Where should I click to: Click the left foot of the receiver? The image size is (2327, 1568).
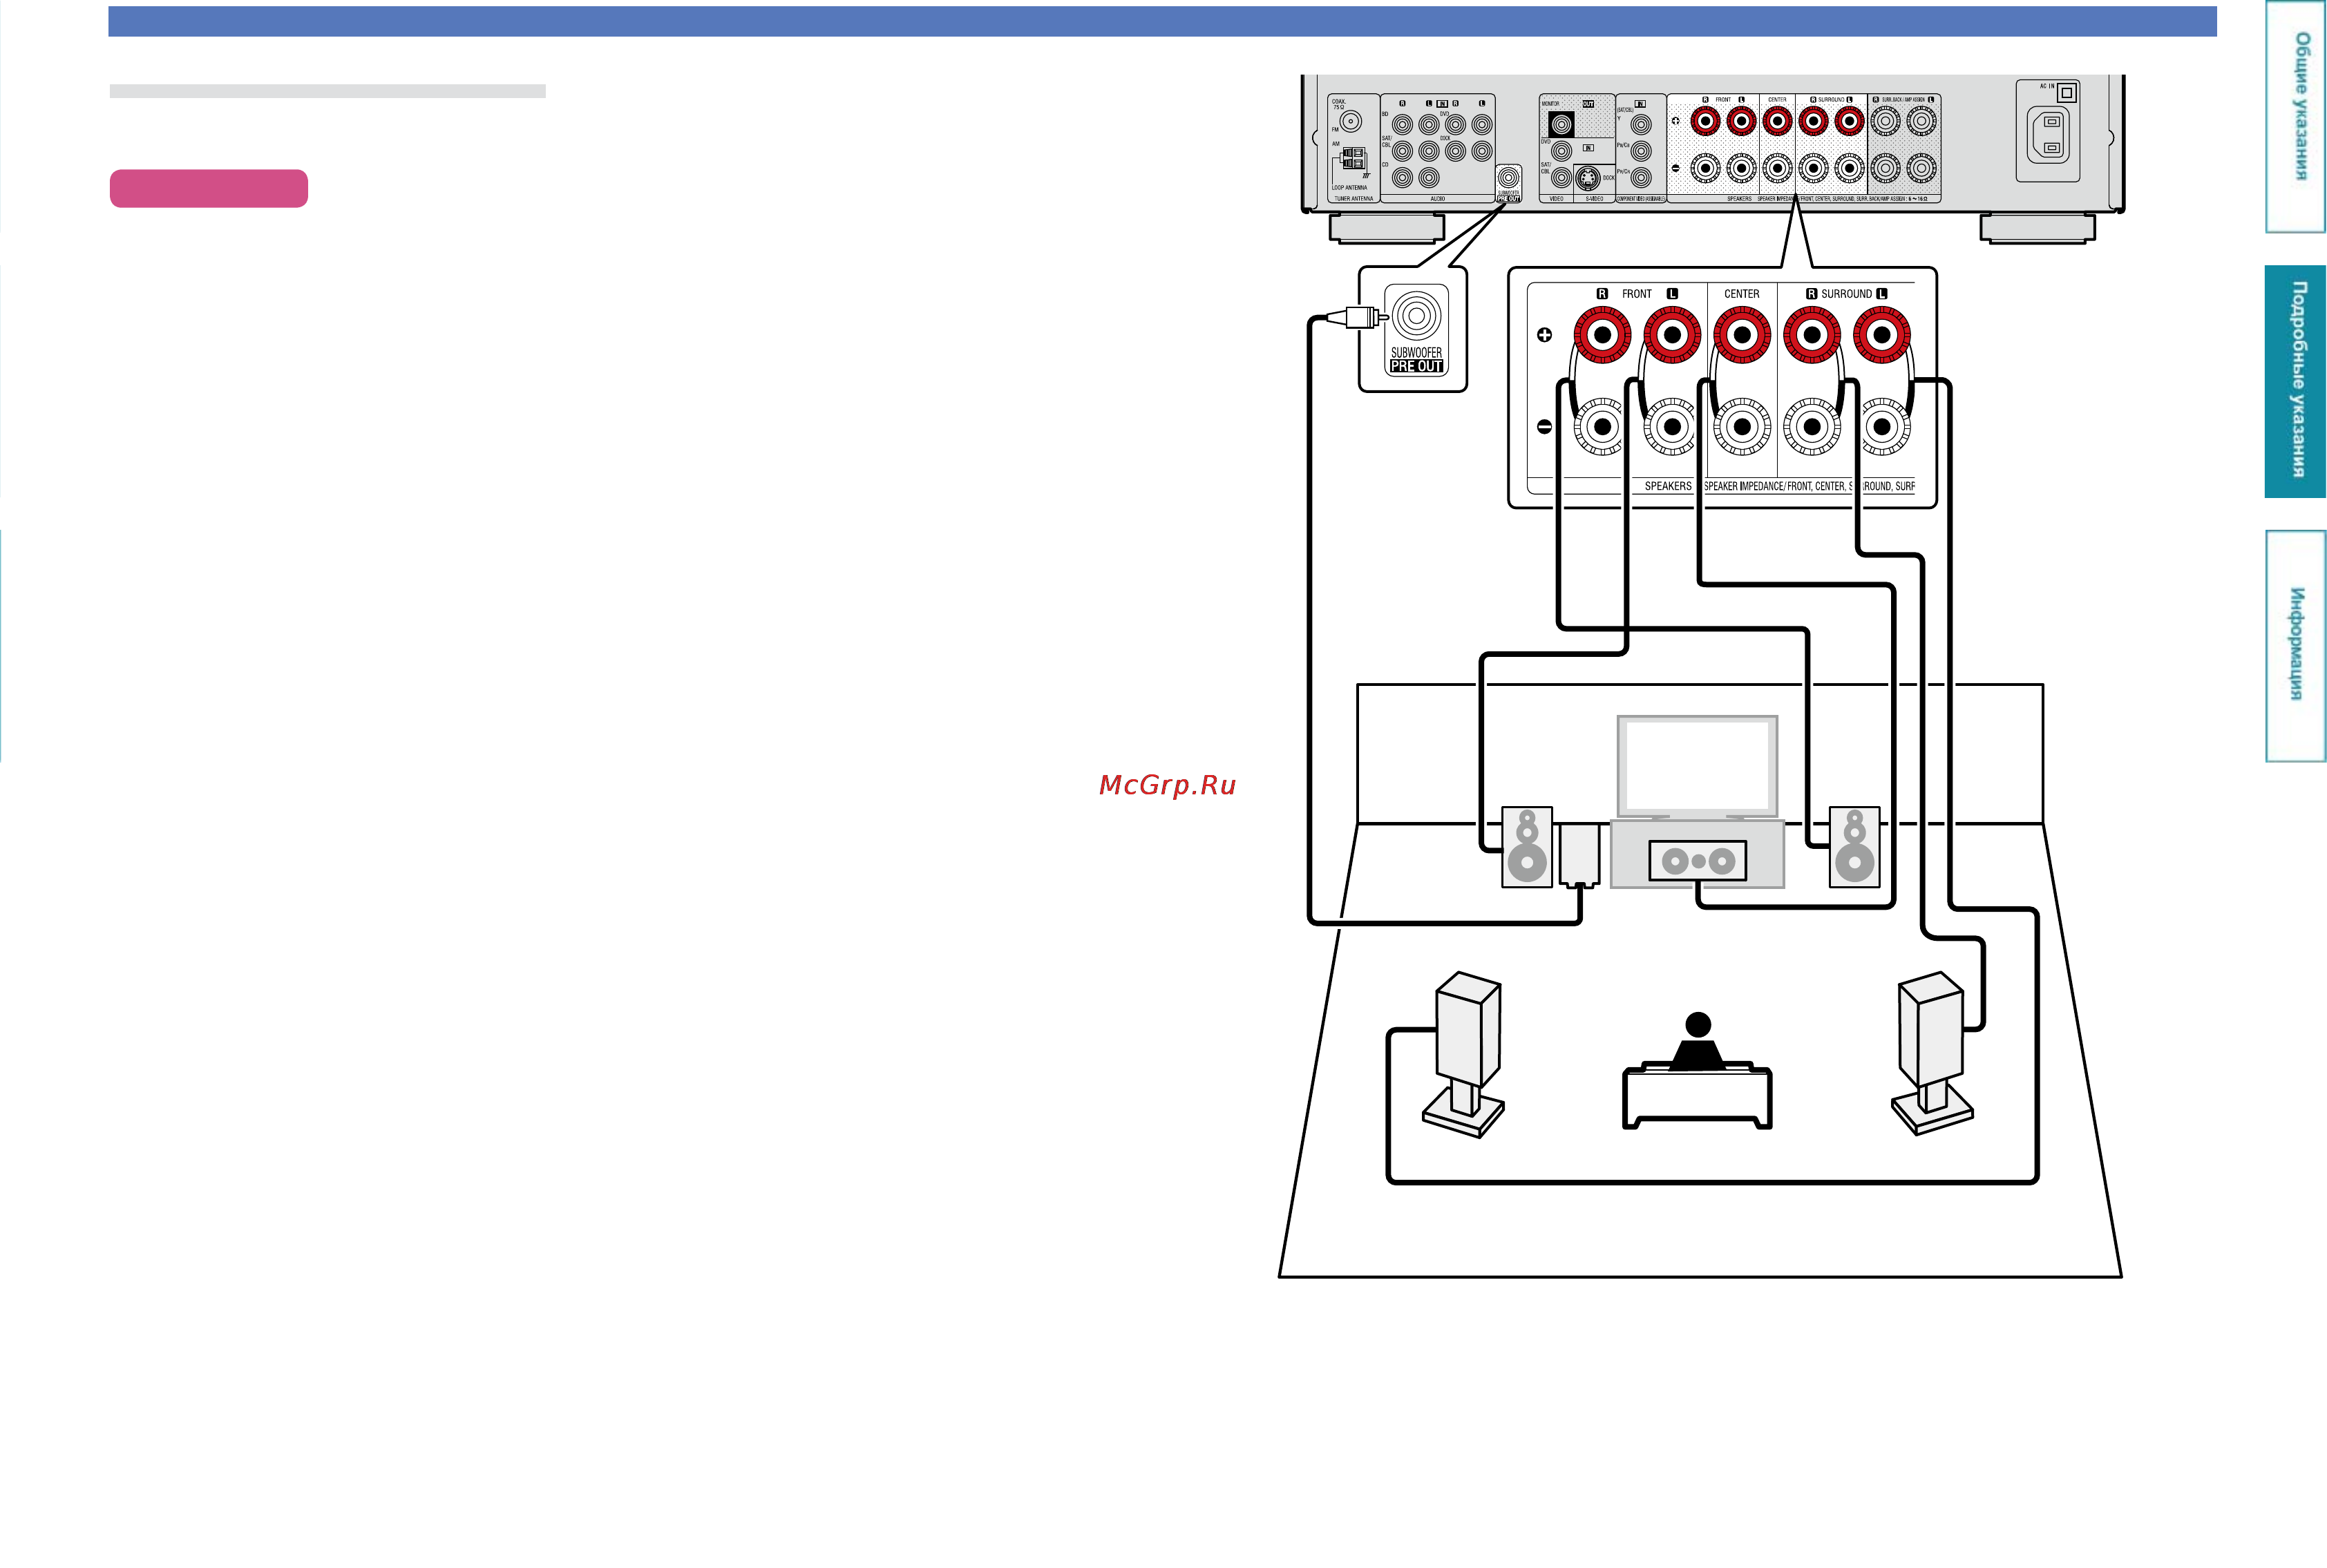pyautogui.click(x=1387, y=228)
